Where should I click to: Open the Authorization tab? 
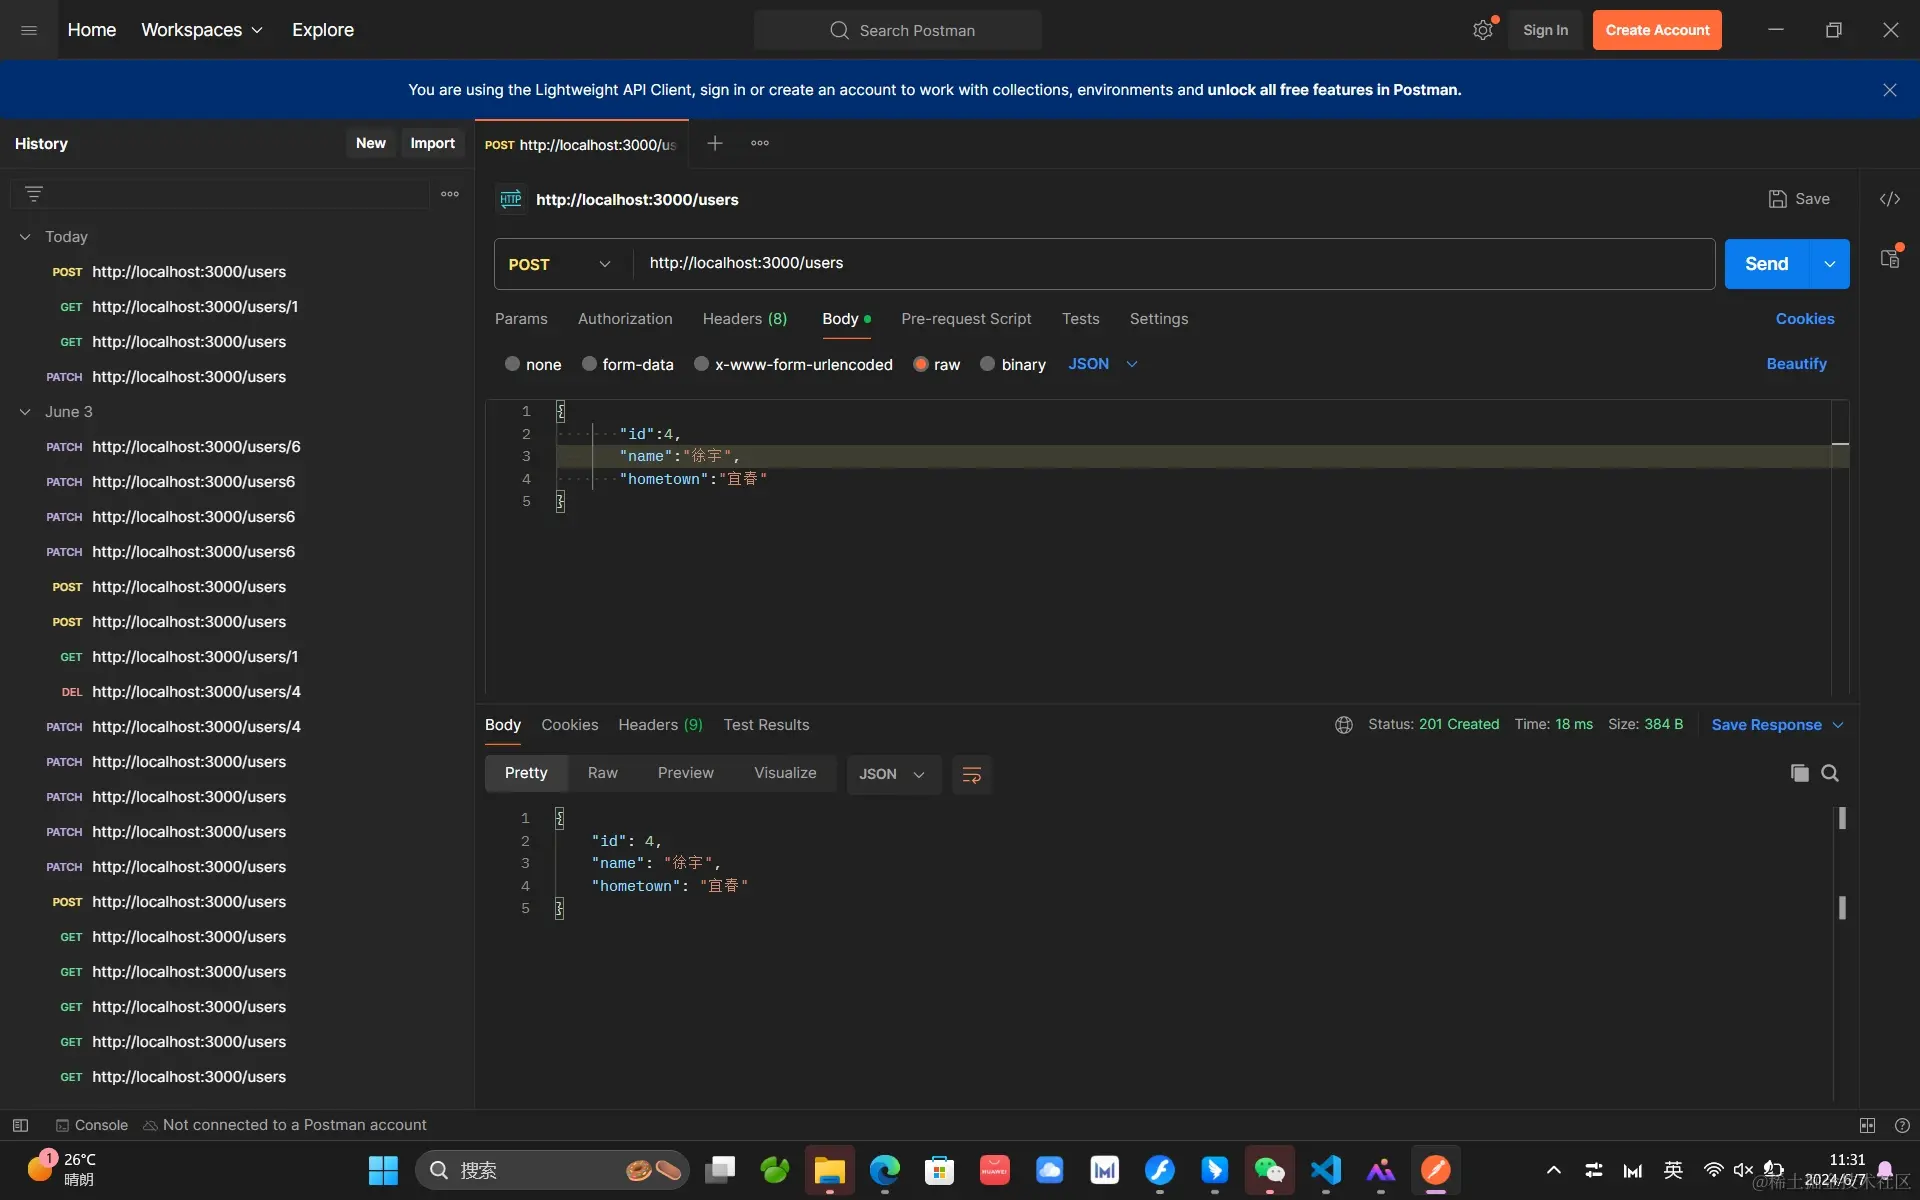coord(625,319)
